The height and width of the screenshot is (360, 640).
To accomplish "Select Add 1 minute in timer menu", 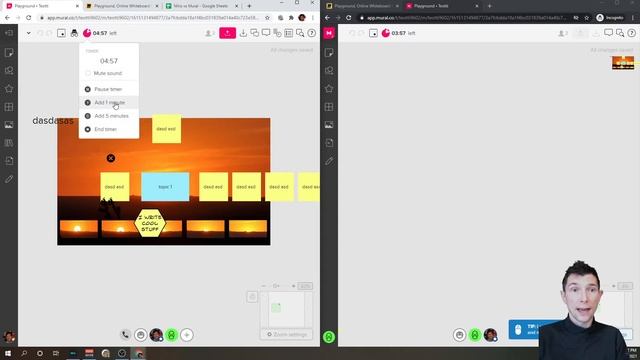I will (109, 102).
